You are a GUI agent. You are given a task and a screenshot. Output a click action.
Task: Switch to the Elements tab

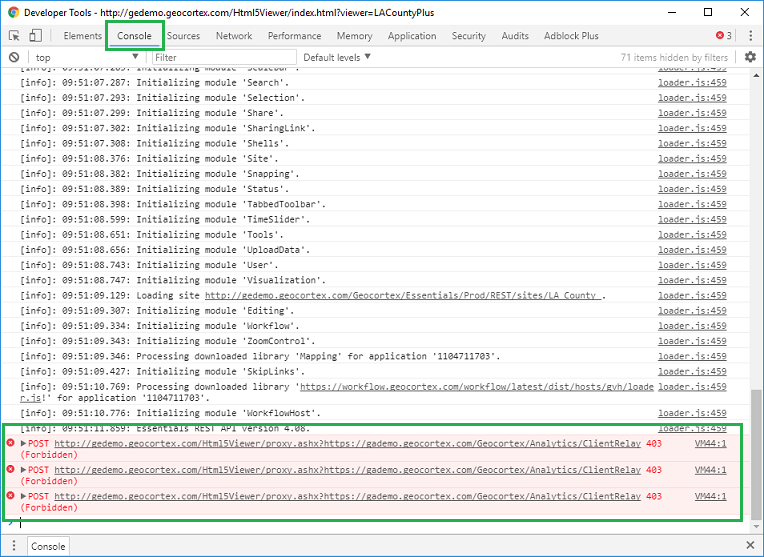pos(82,36)
